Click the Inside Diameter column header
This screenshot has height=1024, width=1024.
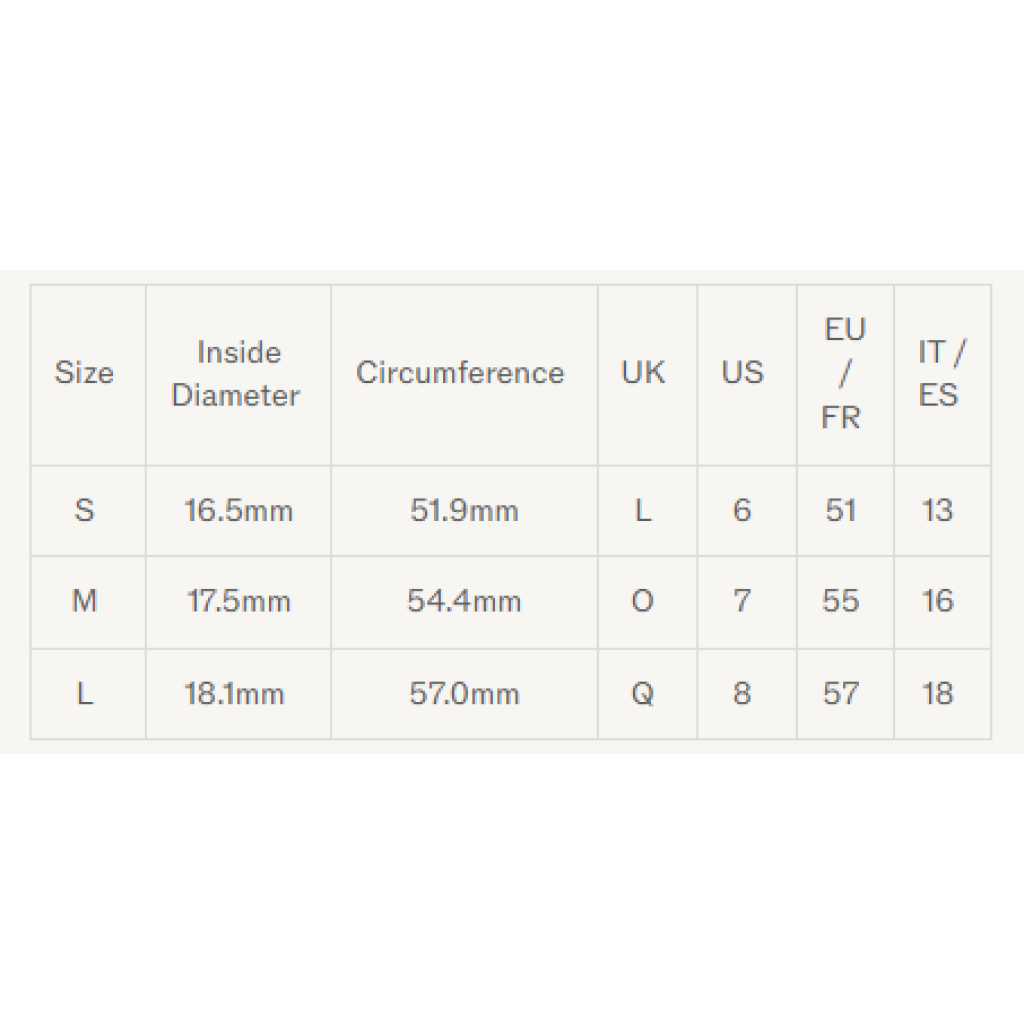(237, 374)
